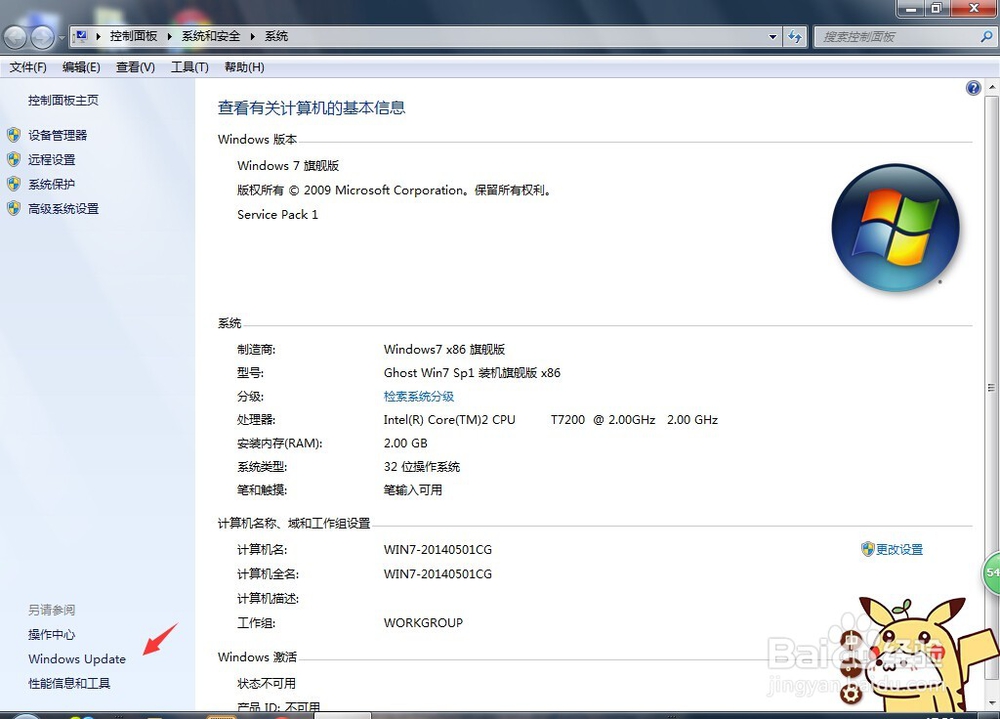Open 性能信息和工具 link

tap(69, 683)
